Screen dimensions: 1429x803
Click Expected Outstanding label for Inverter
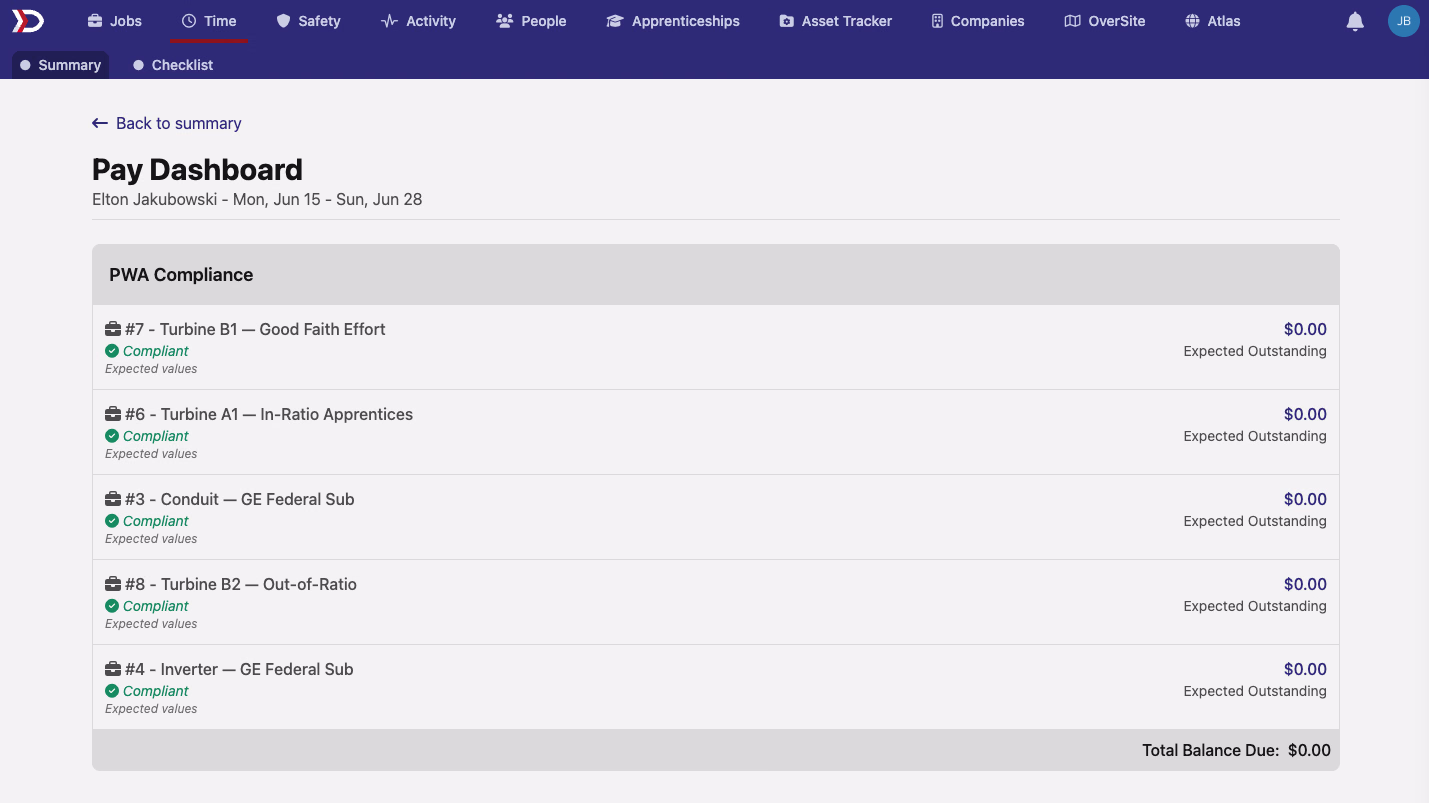1255,691
